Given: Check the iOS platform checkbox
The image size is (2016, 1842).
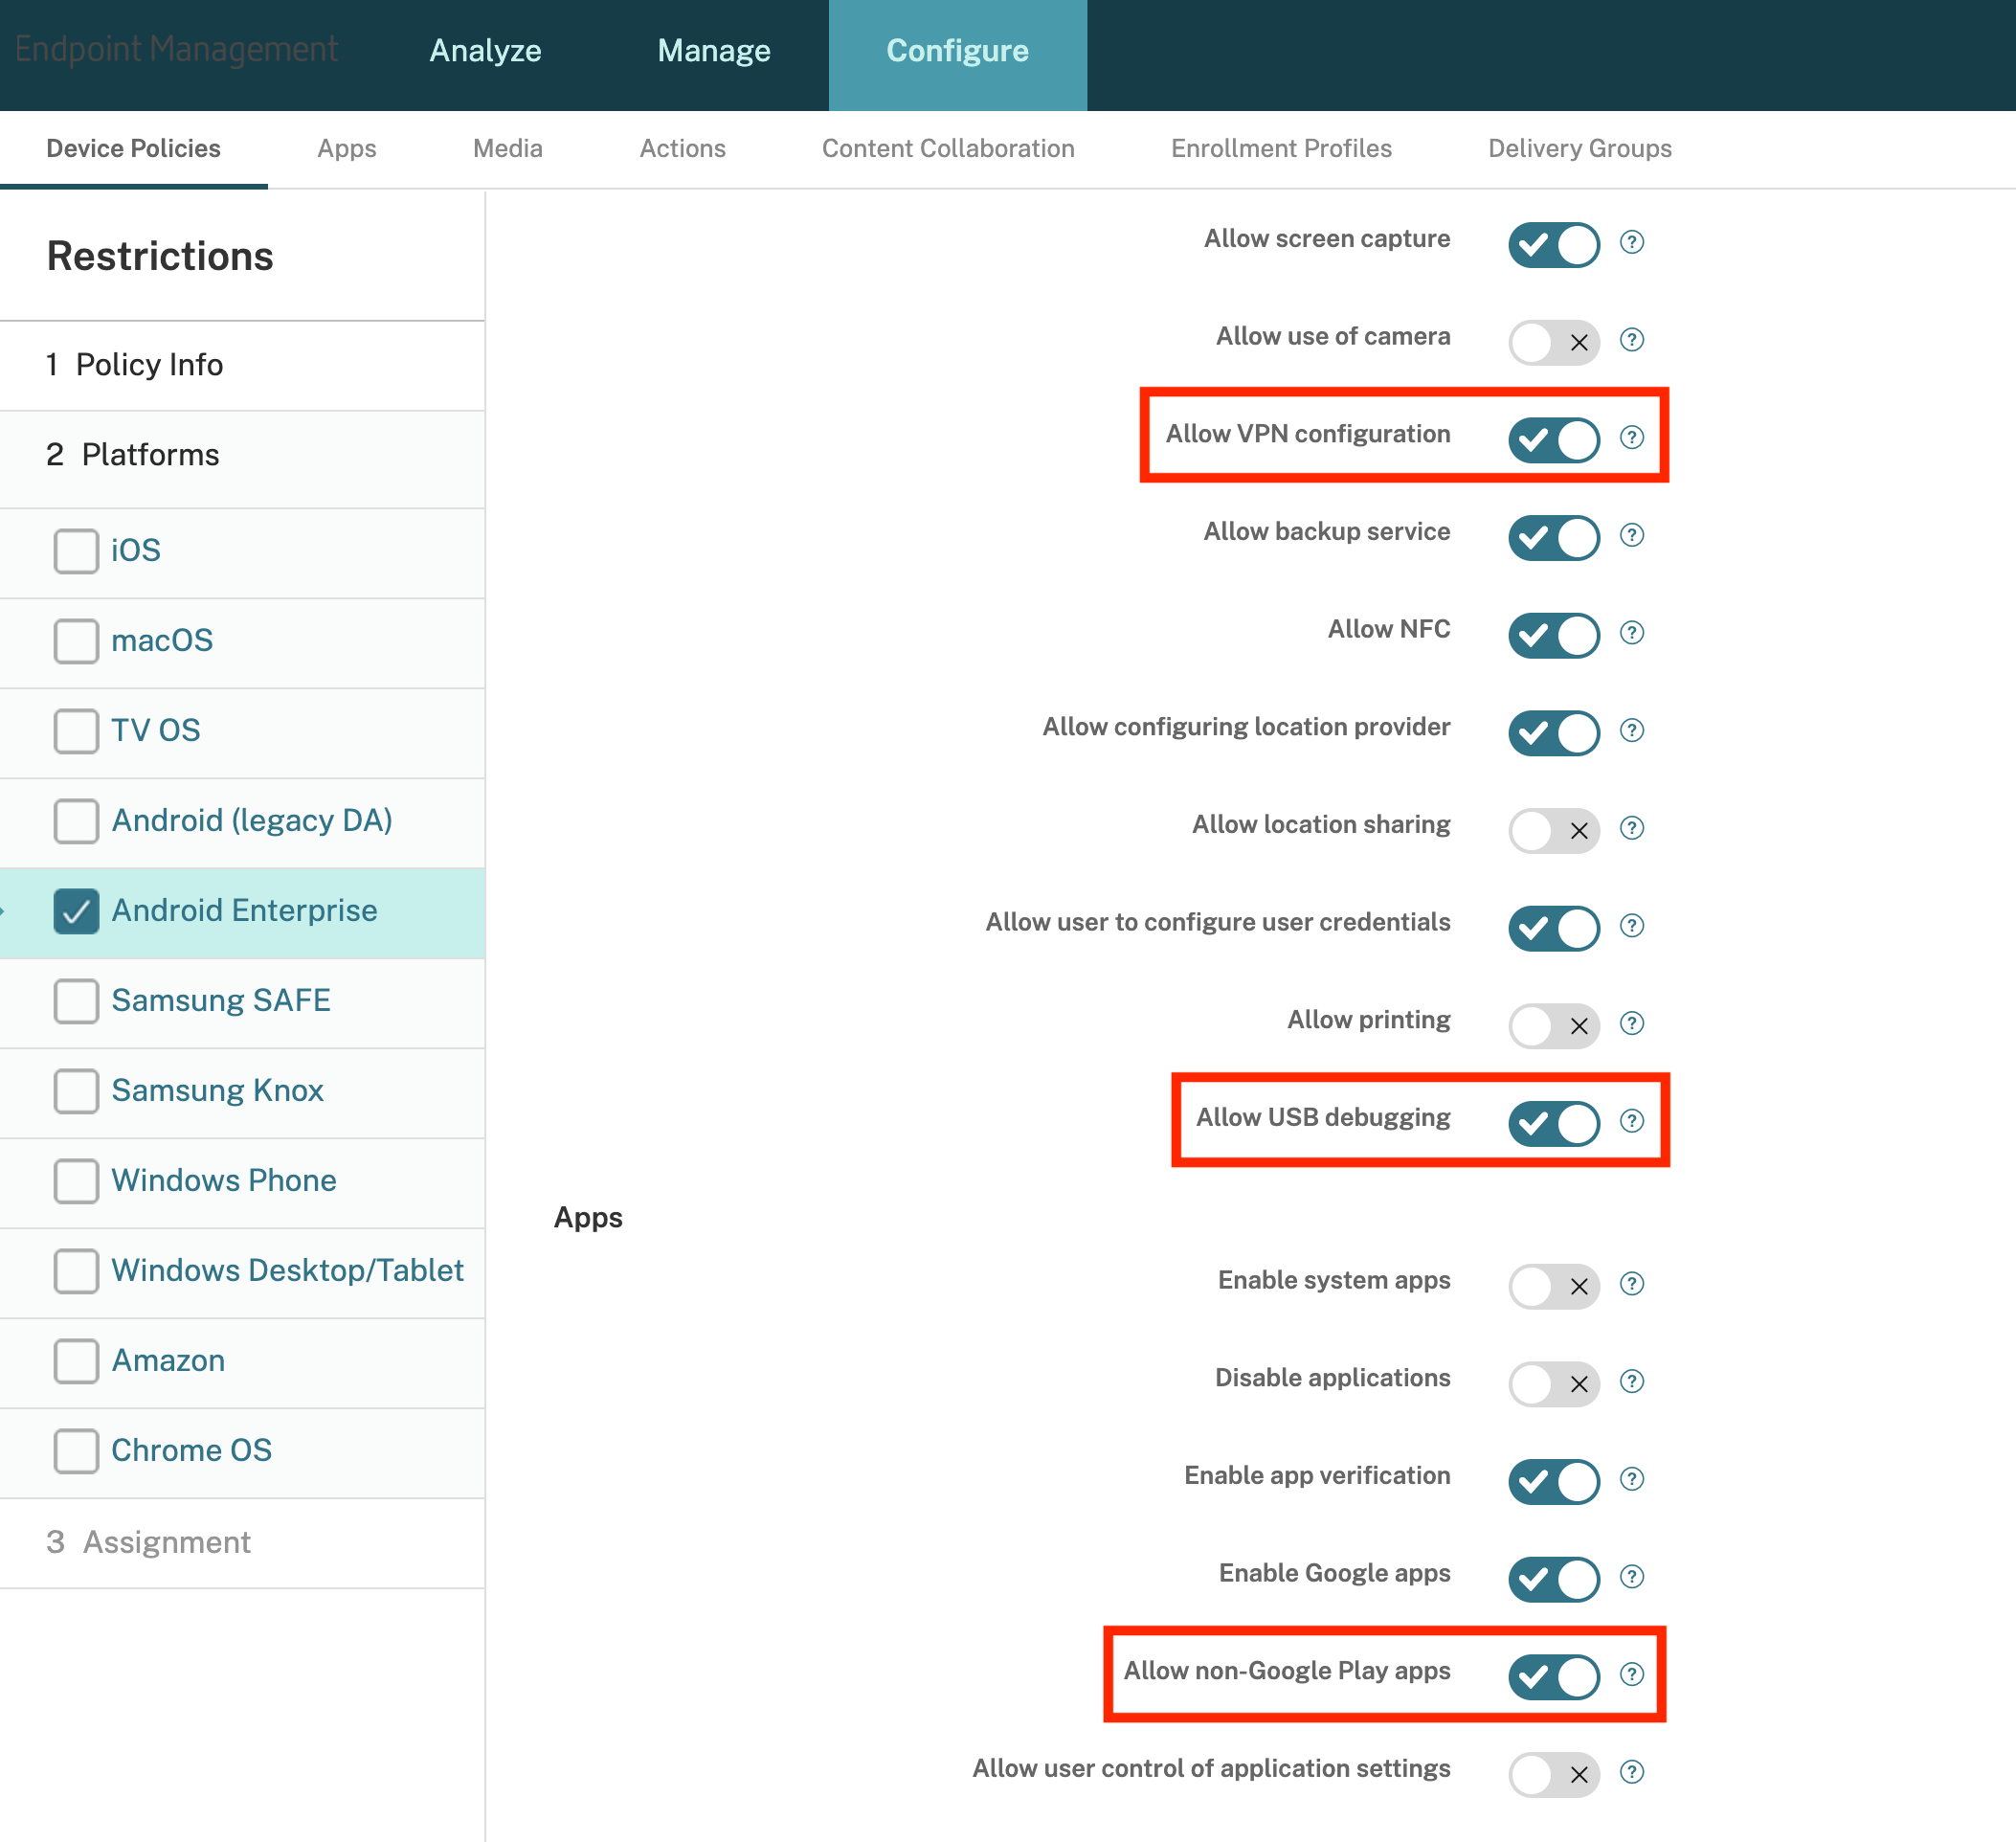Looking at the screenshot, I should pyautogui.click(x=76, y=551).
